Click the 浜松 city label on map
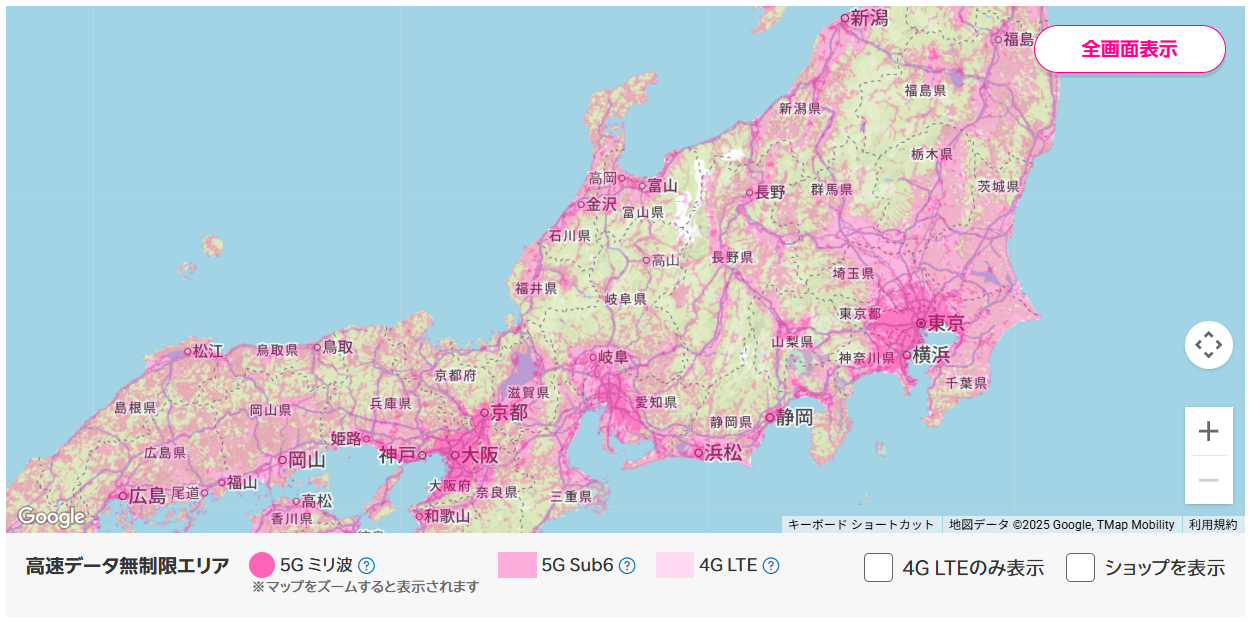 pos(724,453)
